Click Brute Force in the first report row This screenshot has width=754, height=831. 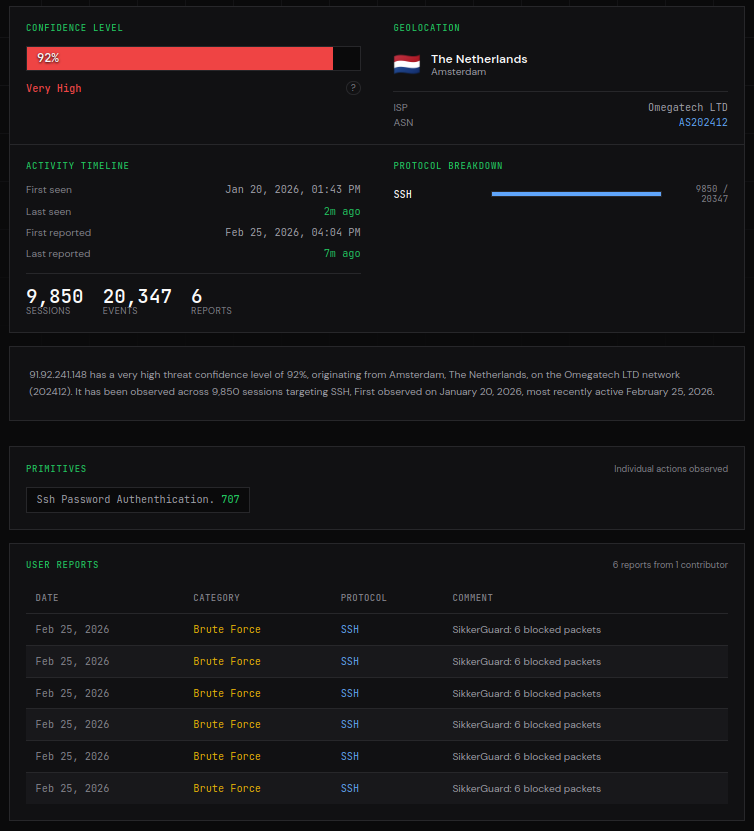pos(227,630)
